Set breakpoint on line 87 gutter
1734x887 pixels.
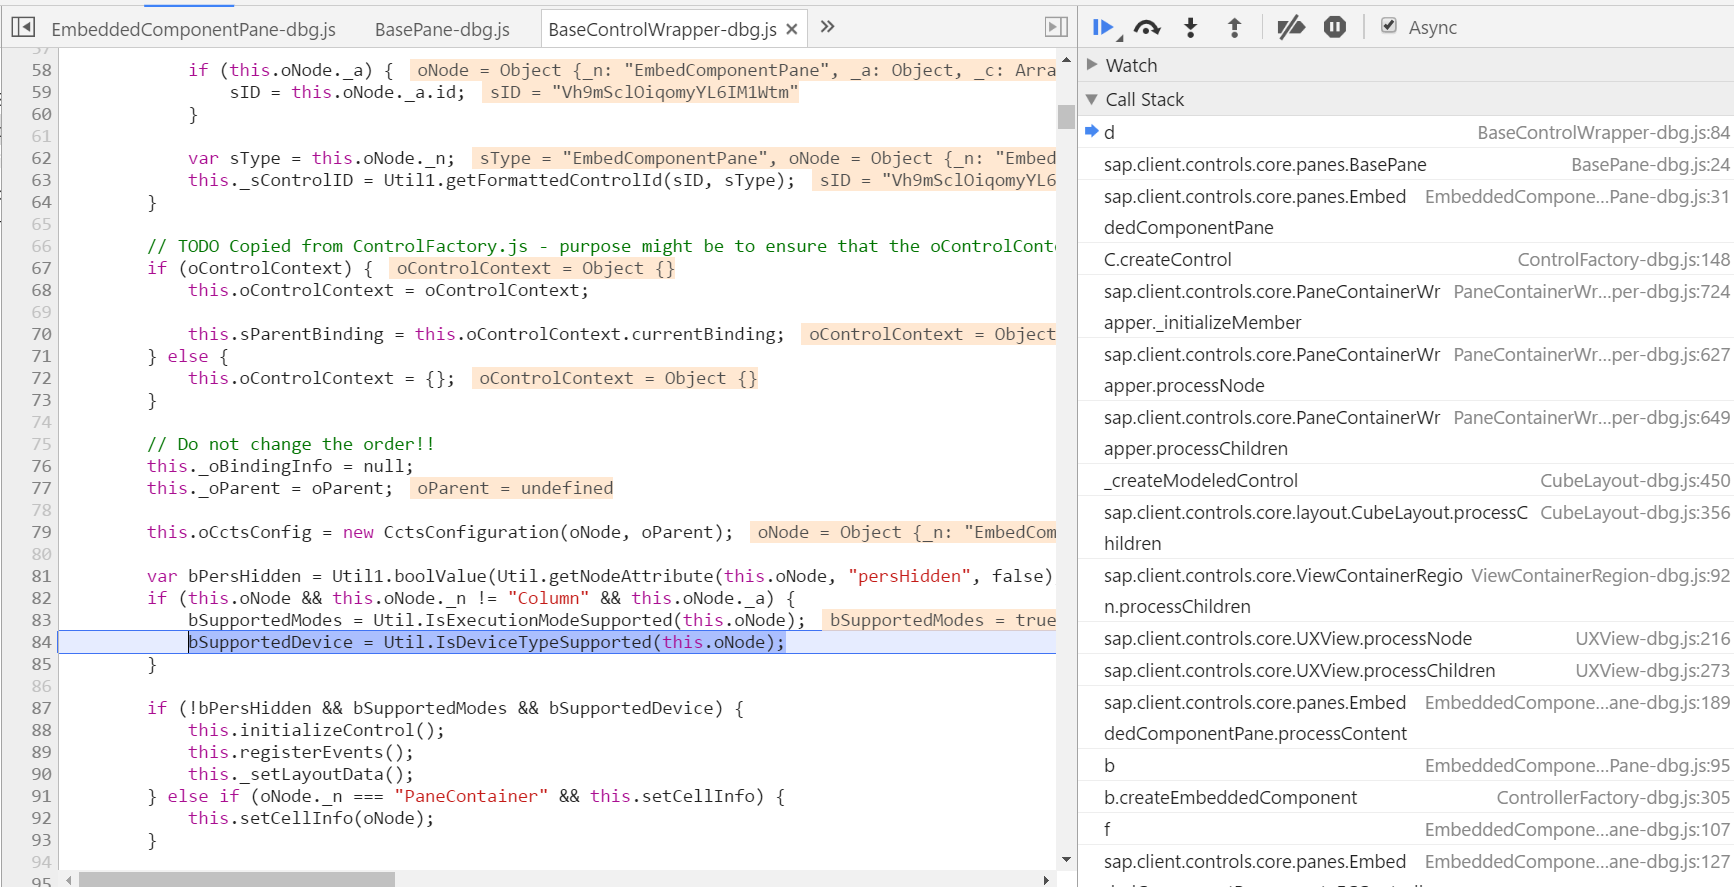click(41, 708)
